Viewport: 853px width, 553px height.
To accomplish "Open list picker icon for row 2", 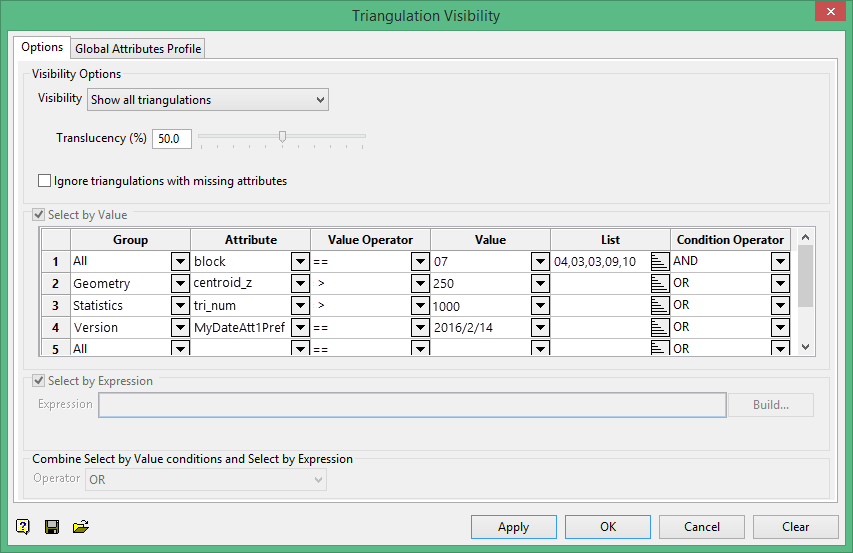I will pyautogui.click(x=660, y=284).
